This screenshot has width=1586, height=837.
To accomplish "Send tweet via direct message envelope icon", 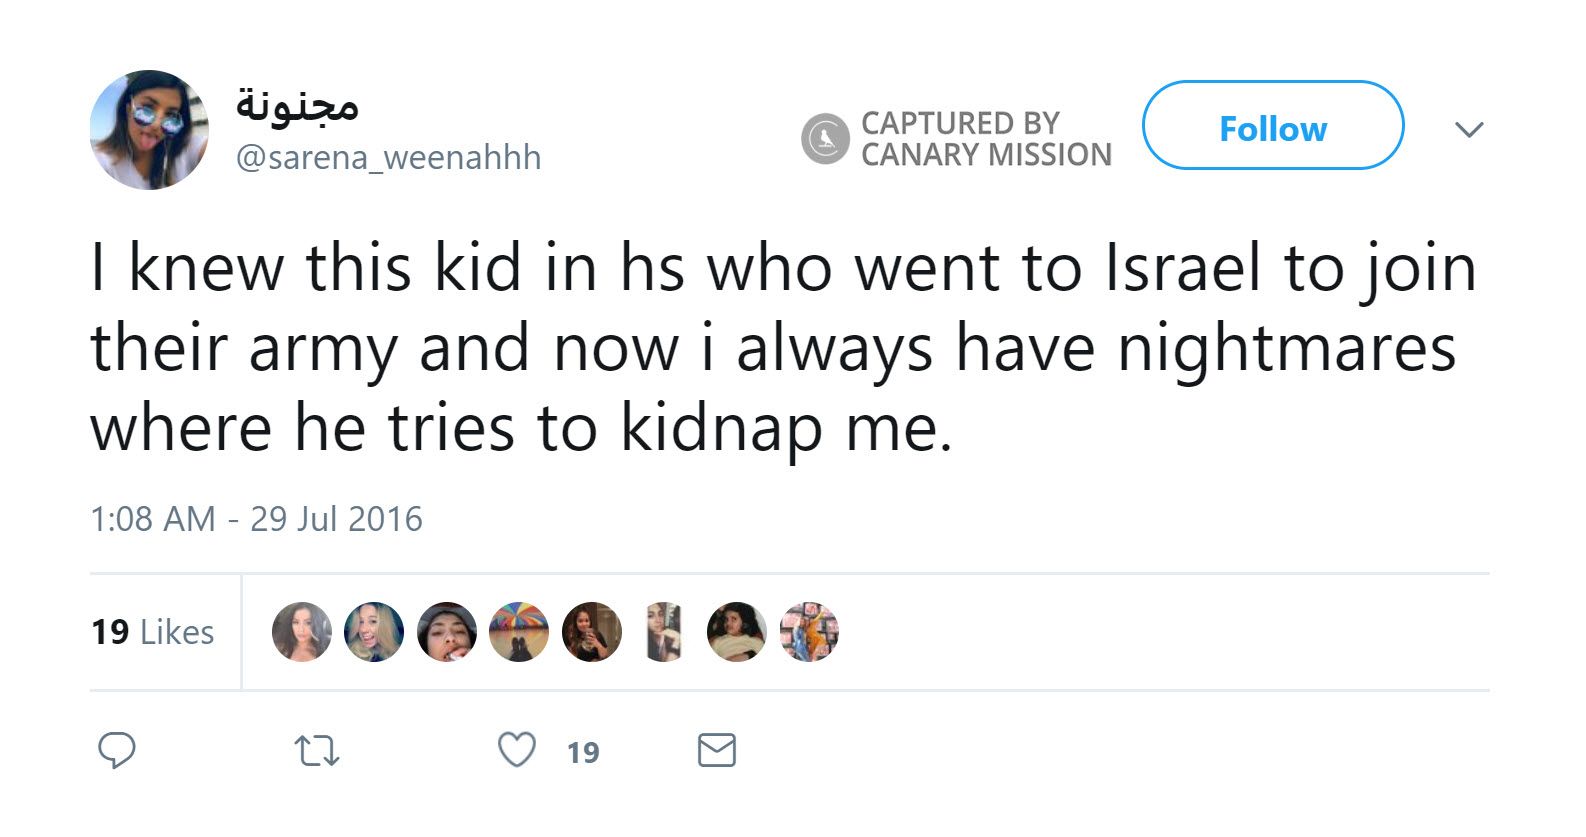I will click(716, 750).
